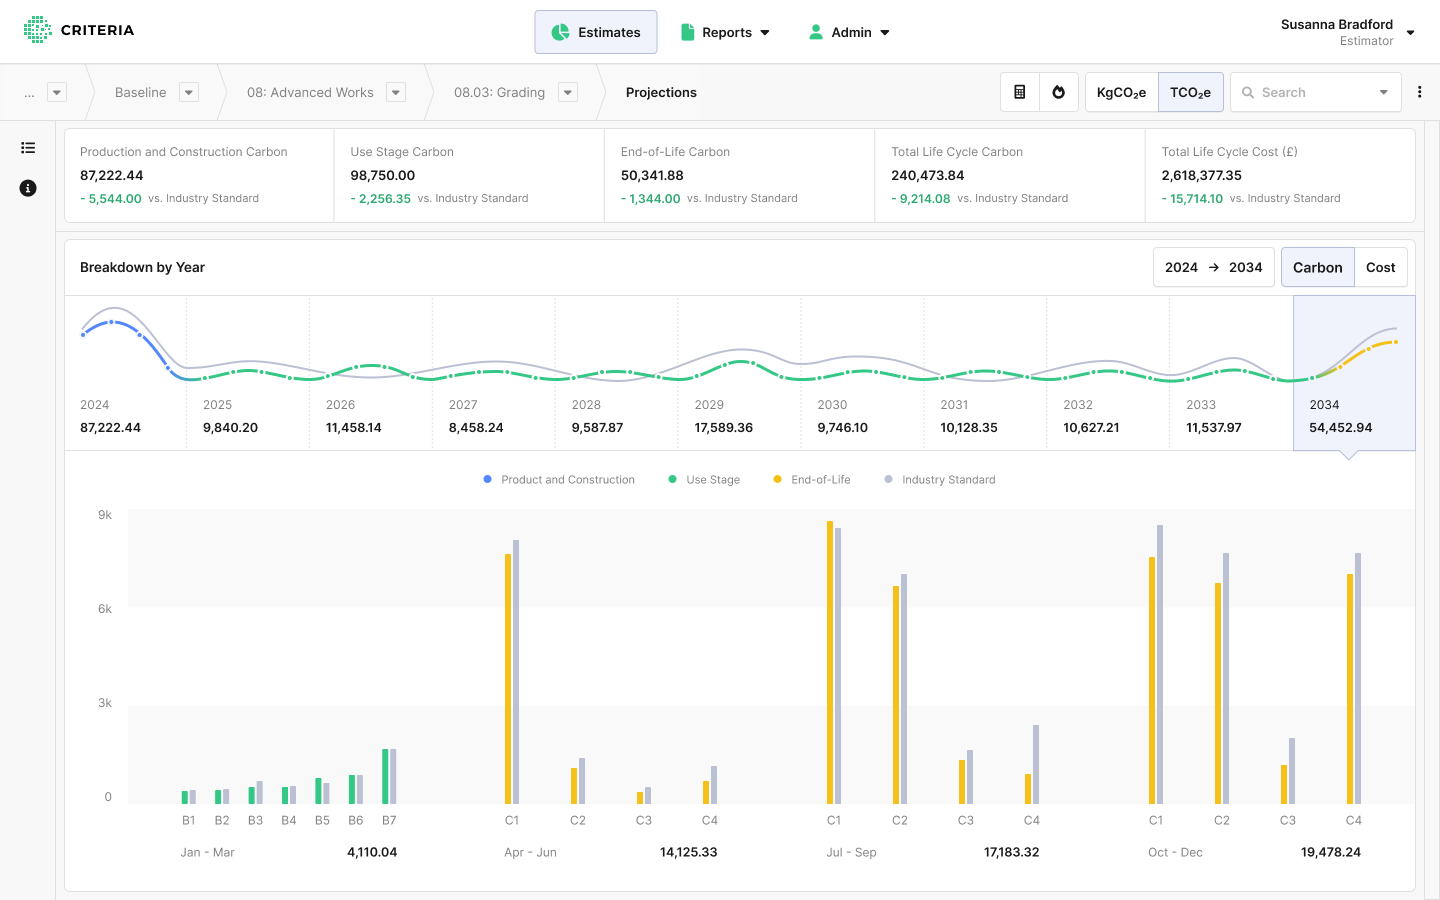Viewport: 1440px width, 900px height.
Task: Click the info circle sidebar icon
Action: pyautogui.click(x=28, y=188)
